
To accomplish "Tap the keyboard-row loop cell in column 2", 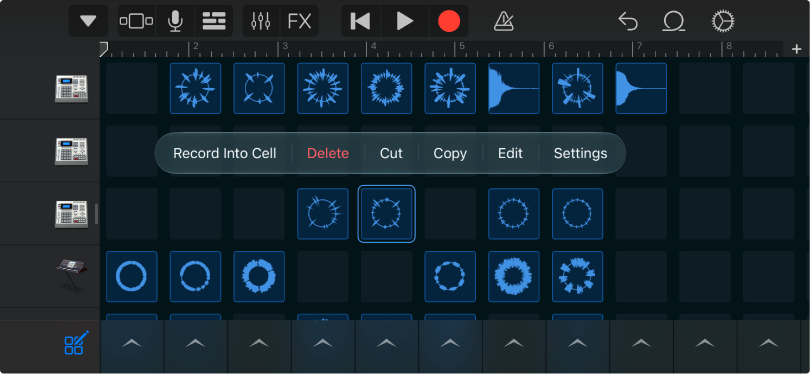I will tap(196, 277).
